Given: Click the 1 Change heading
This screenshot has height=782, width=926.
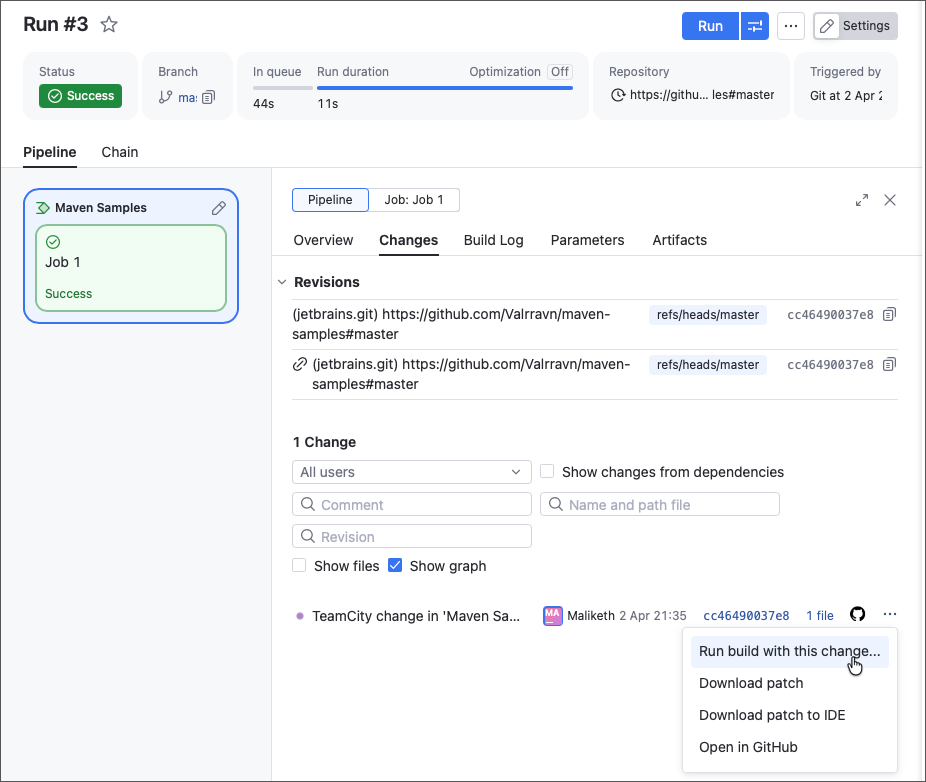Looking at the screenshot, I should (x=324, y=442).
